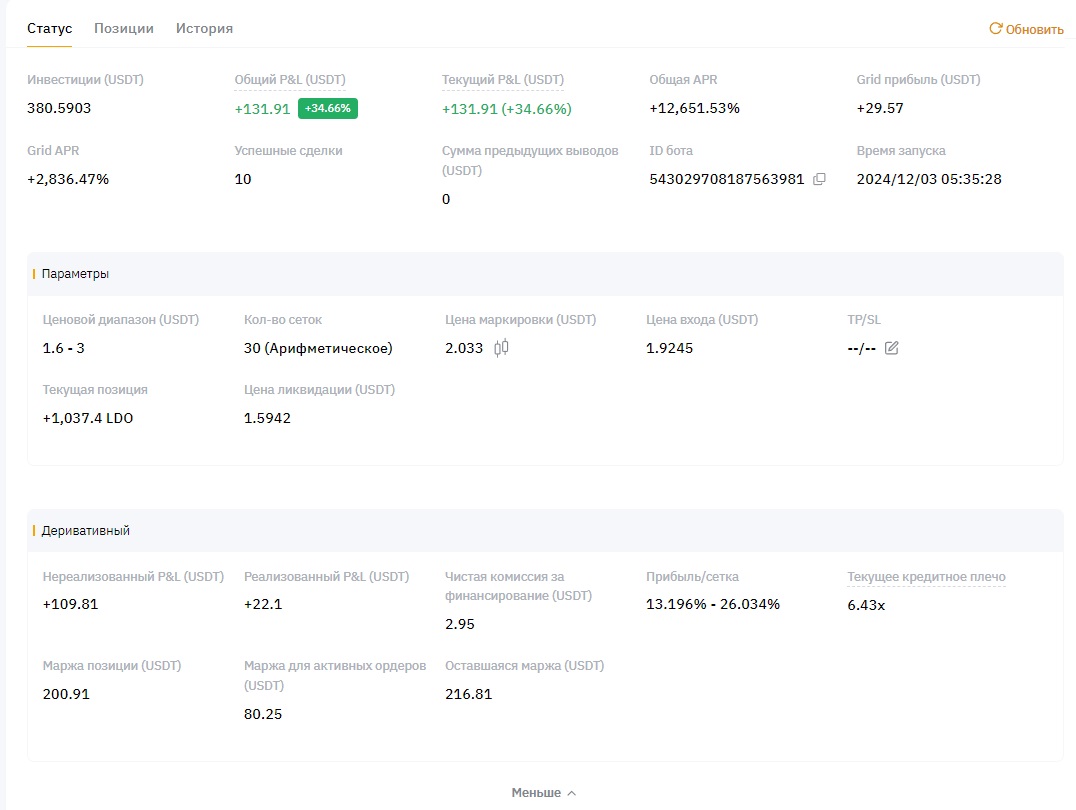Click the bot ID number 543029708187563981
The width and height of the screenshot is (1076, 810).
(727, 179)
